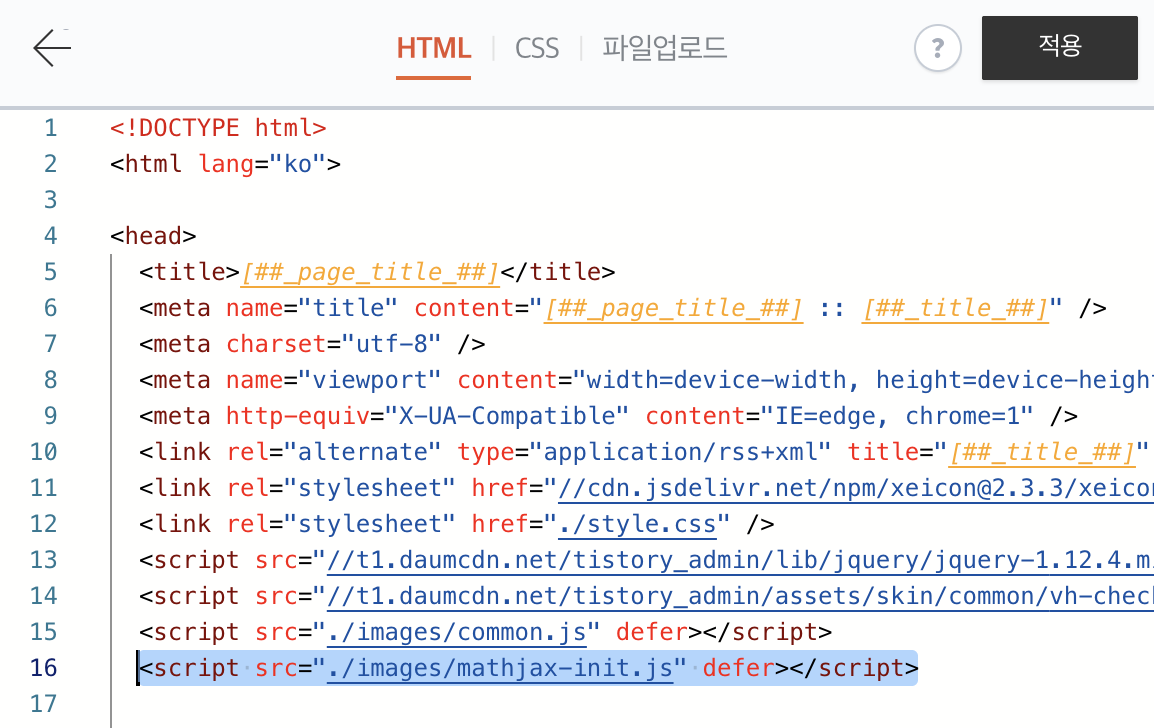Click the "alternate" rel value on line 10
The image size is (1154, 728).
(x=363, y=452)
